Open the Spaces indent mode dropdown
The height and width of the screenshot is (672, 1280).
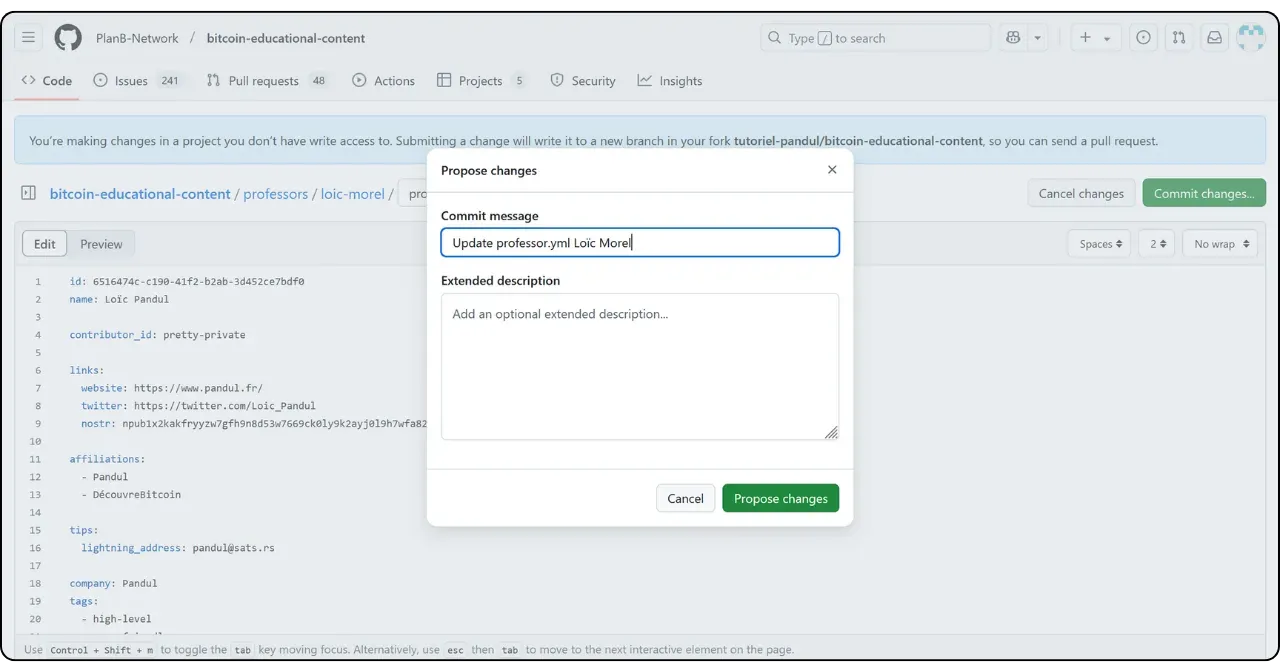[x=1099, y=244]
